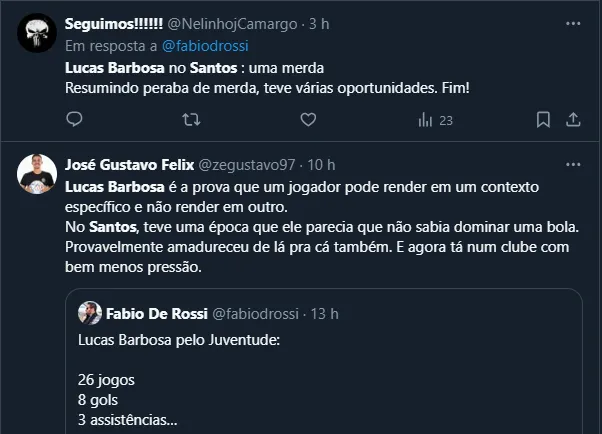Image resolution: width=602 pixels, height=434 pixels.
Task: Open the @zegustavo97 handle link
Action: [248, 164]
